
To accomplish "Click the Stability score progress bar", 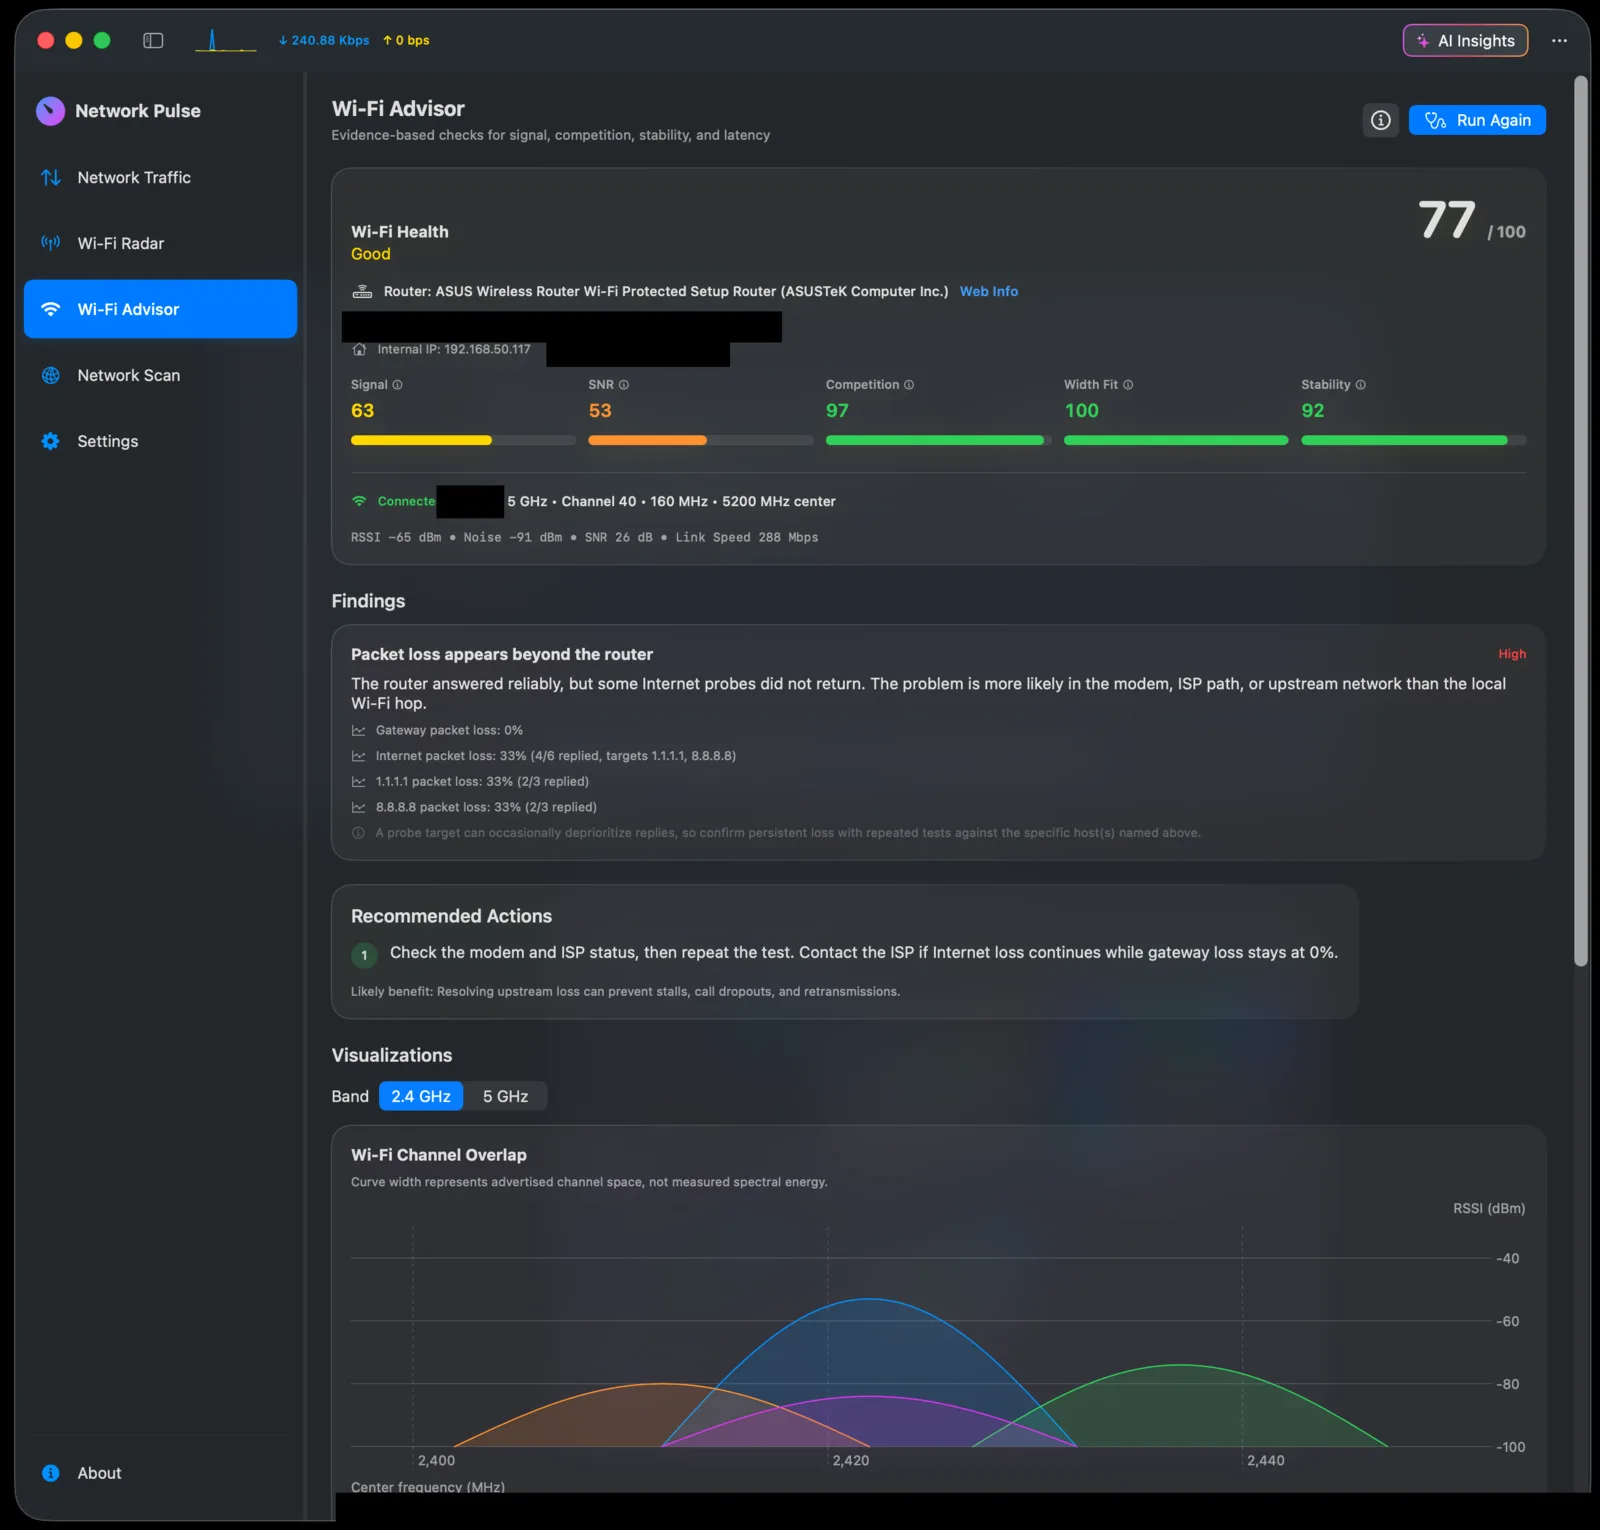I will [x=1413, y=440].
